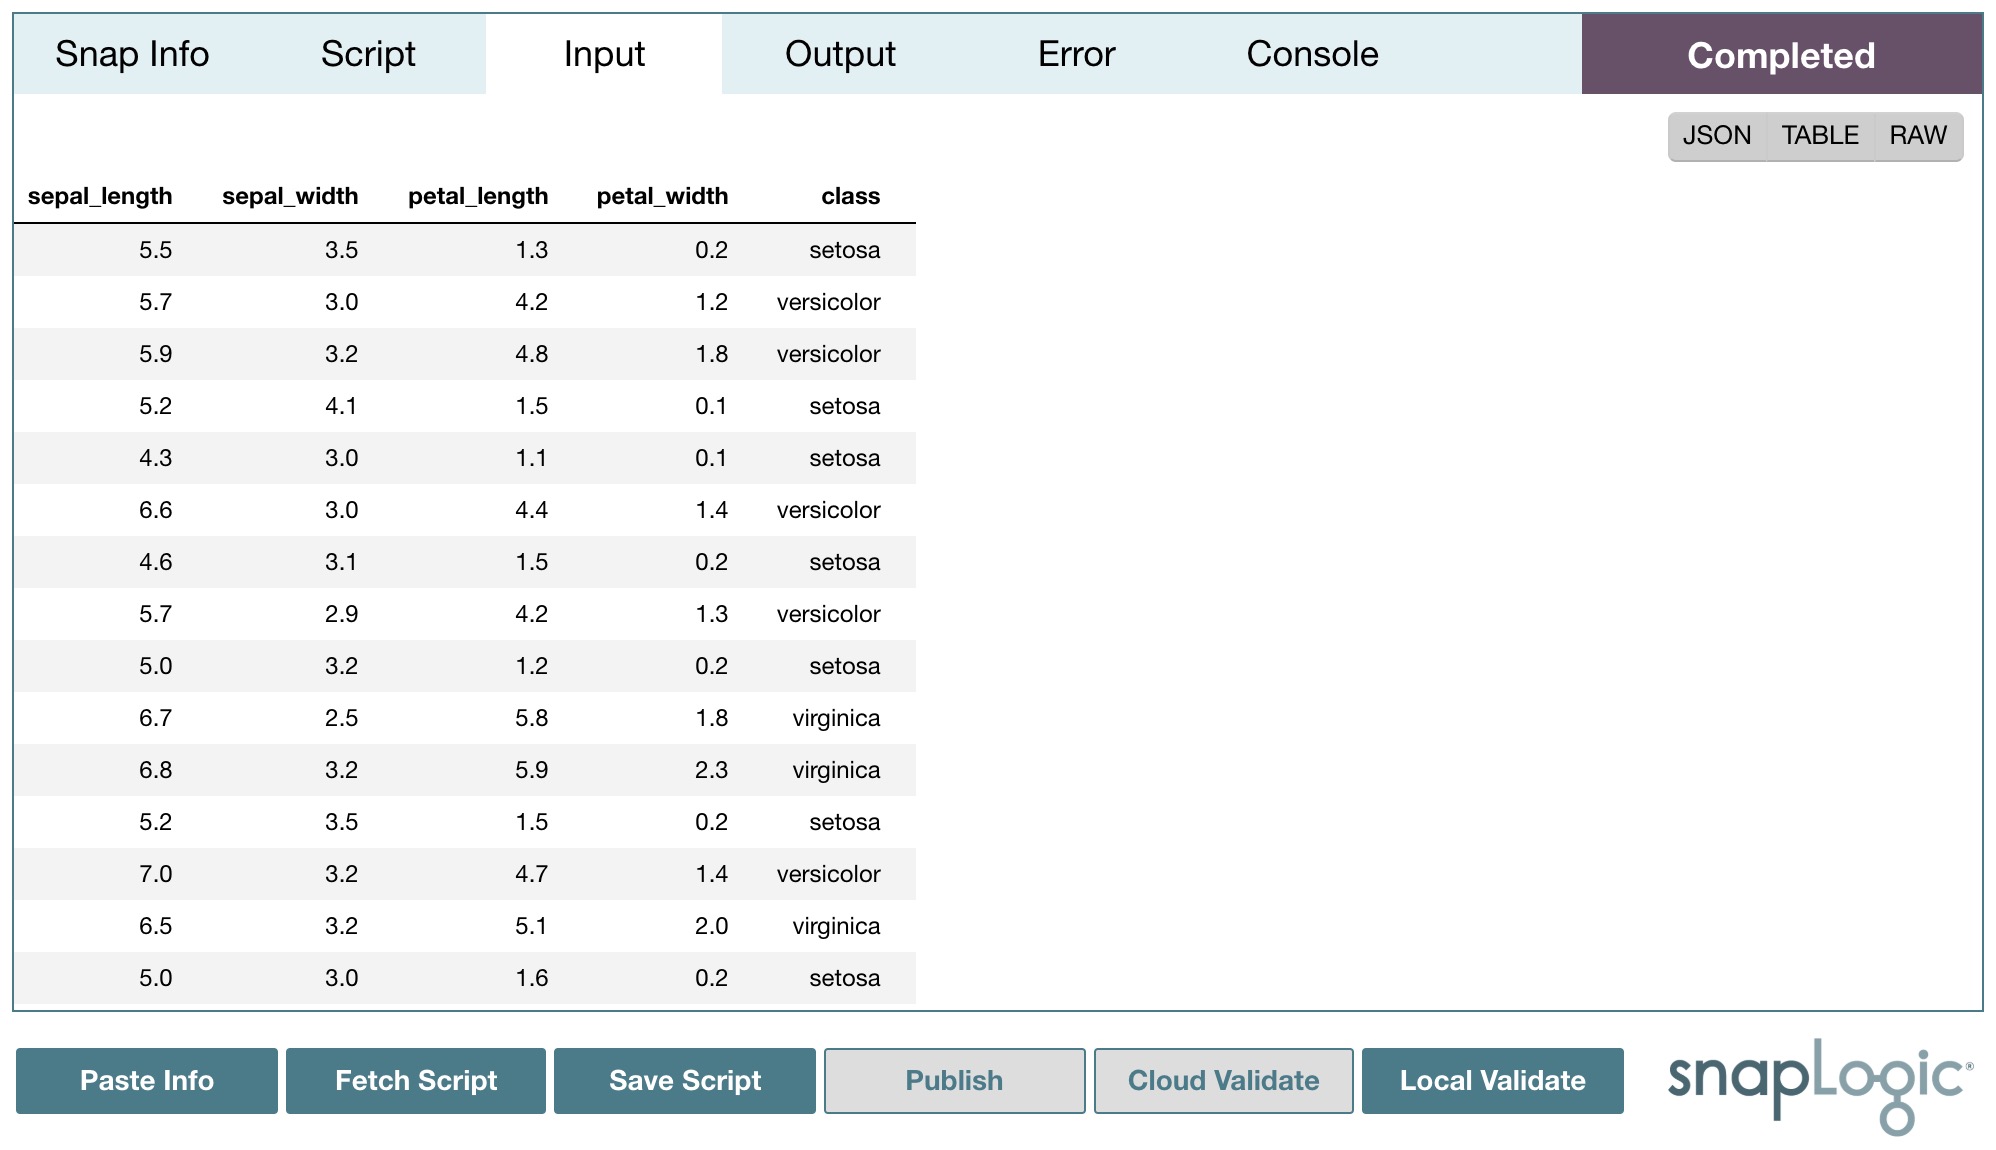Click the class column header
Image resolution: width=1996 pixels, height=1150 pixels.
click(x=850, y=196)
